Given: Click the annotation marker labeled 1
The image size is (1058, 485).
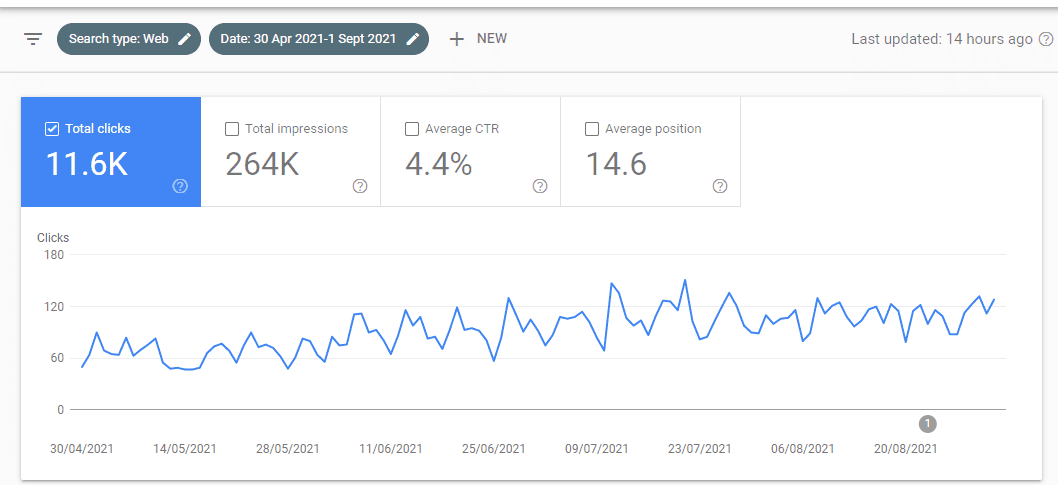Looking at the screenshot, I should [928, 424].
